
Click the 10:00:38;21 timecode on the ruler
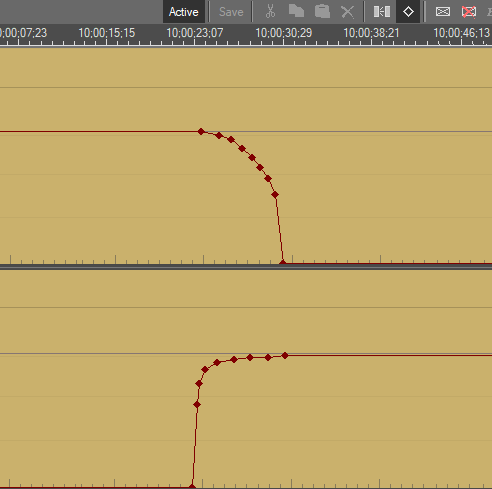pos(371,33)
